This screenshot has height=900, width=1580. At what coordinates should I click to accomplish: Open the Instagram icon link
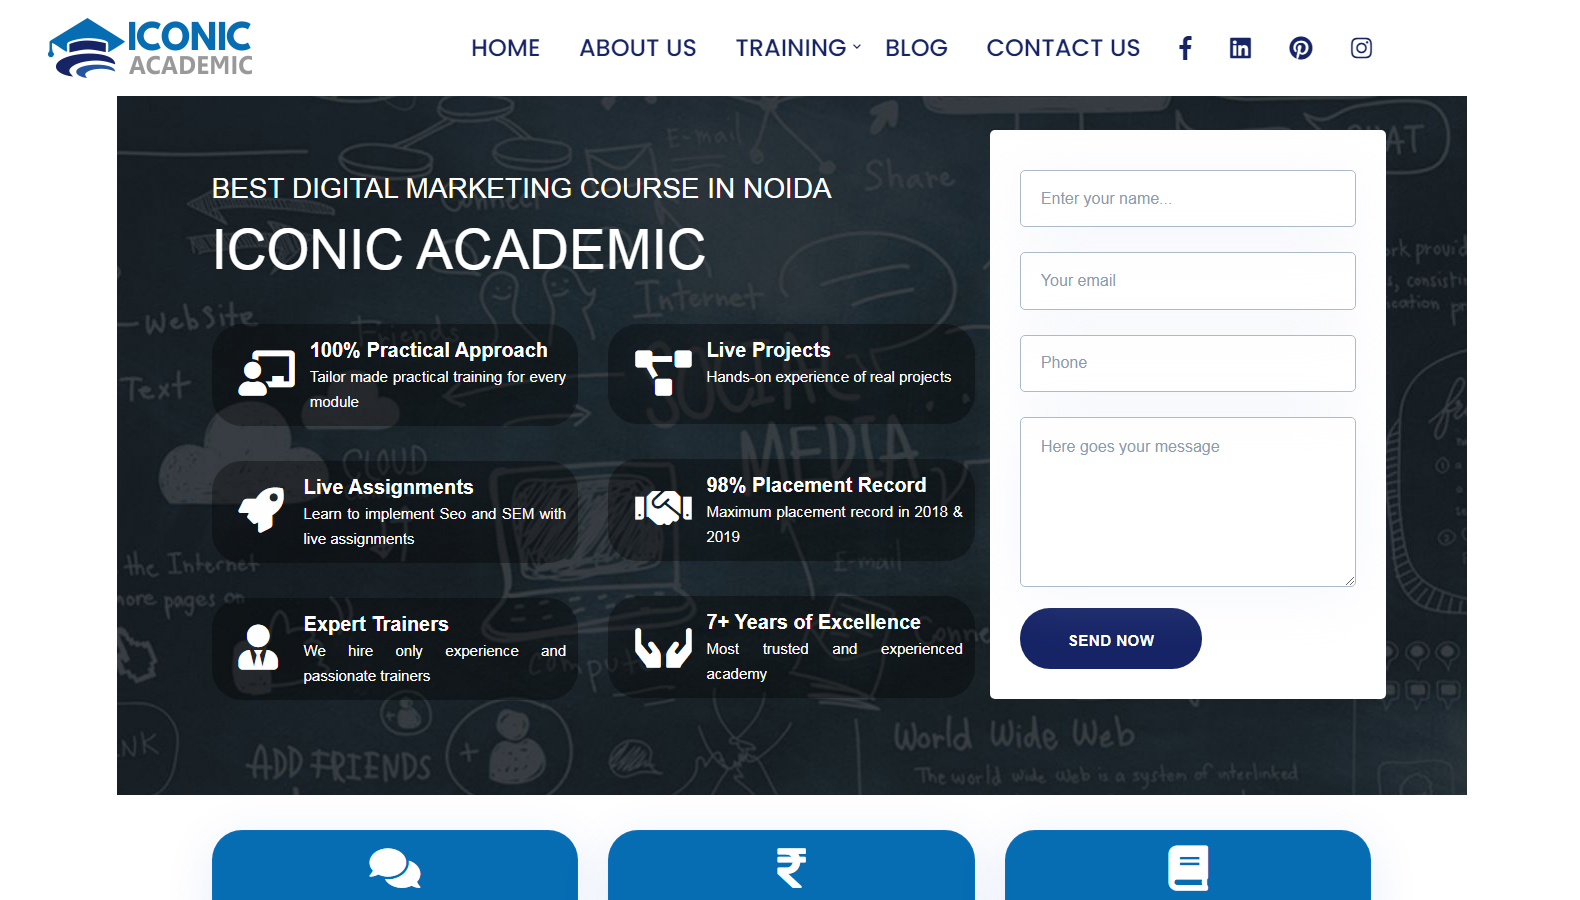click(1361, 48)
